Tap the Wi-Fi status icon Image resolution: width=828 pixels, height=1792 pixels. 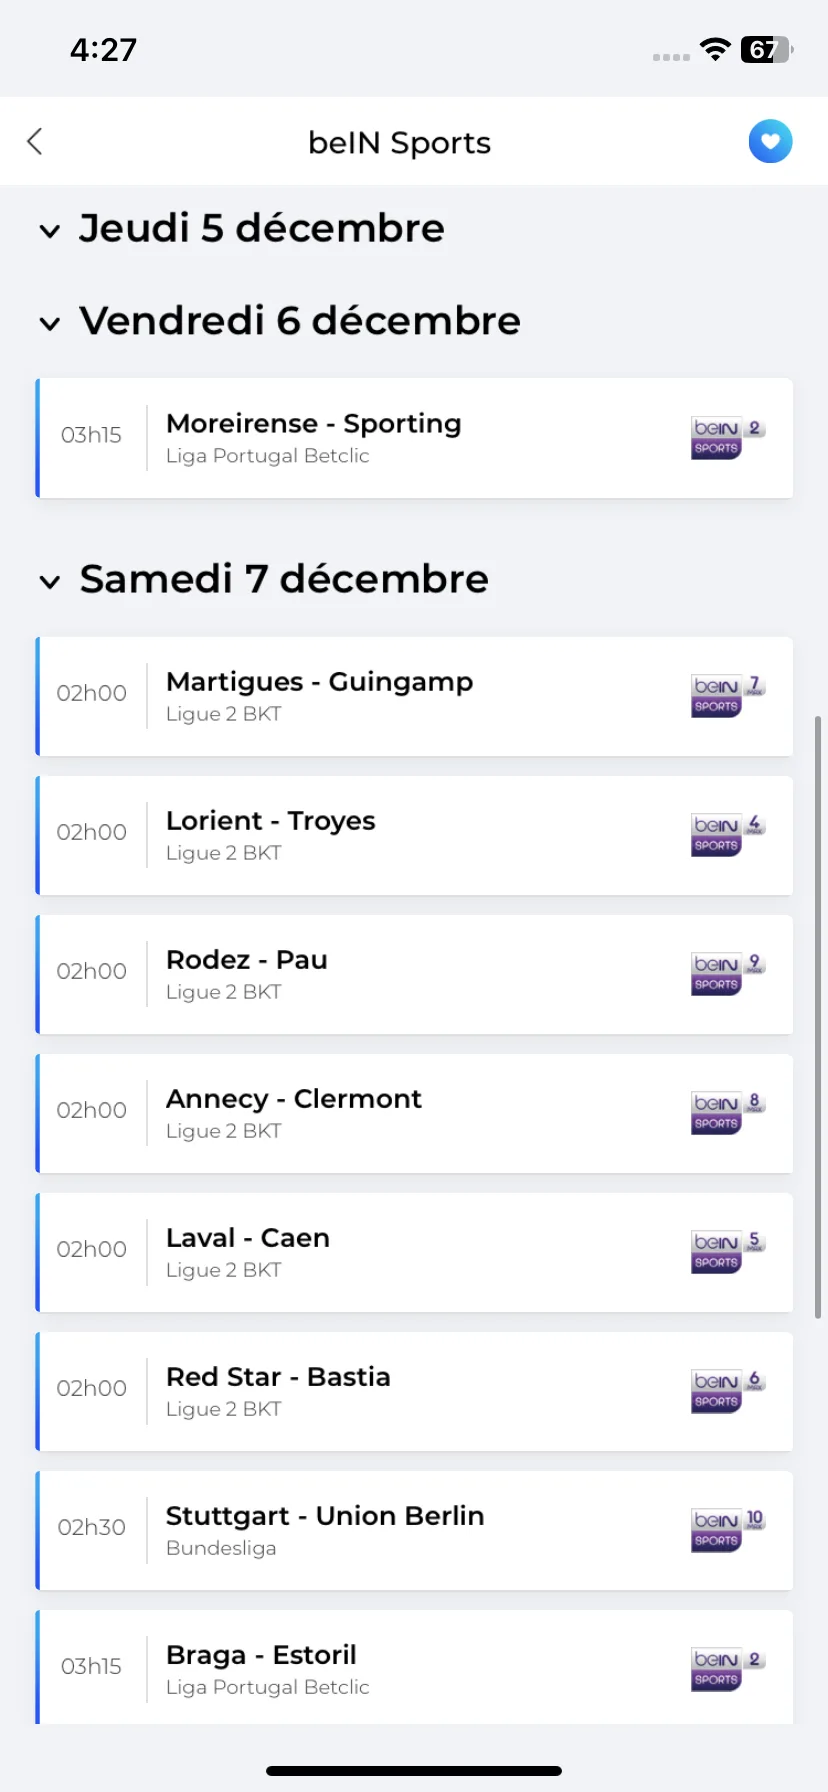click(715, 49)
